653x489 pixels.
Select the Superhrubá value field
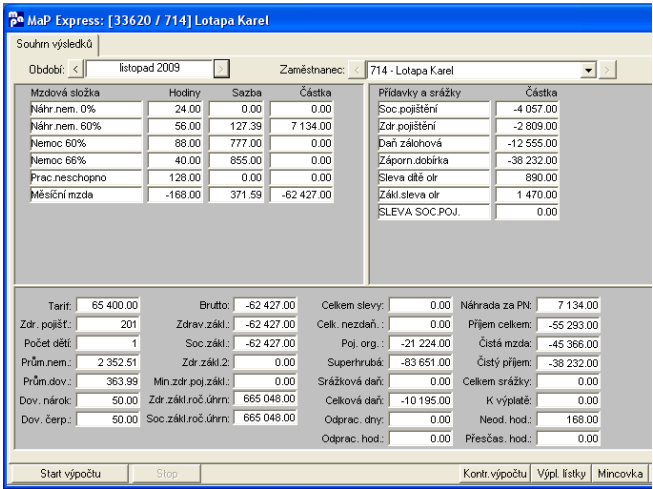pos(420,362)
